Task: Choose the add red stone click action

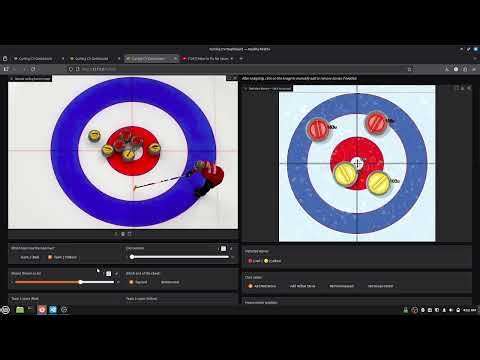Action: [262, 286]
